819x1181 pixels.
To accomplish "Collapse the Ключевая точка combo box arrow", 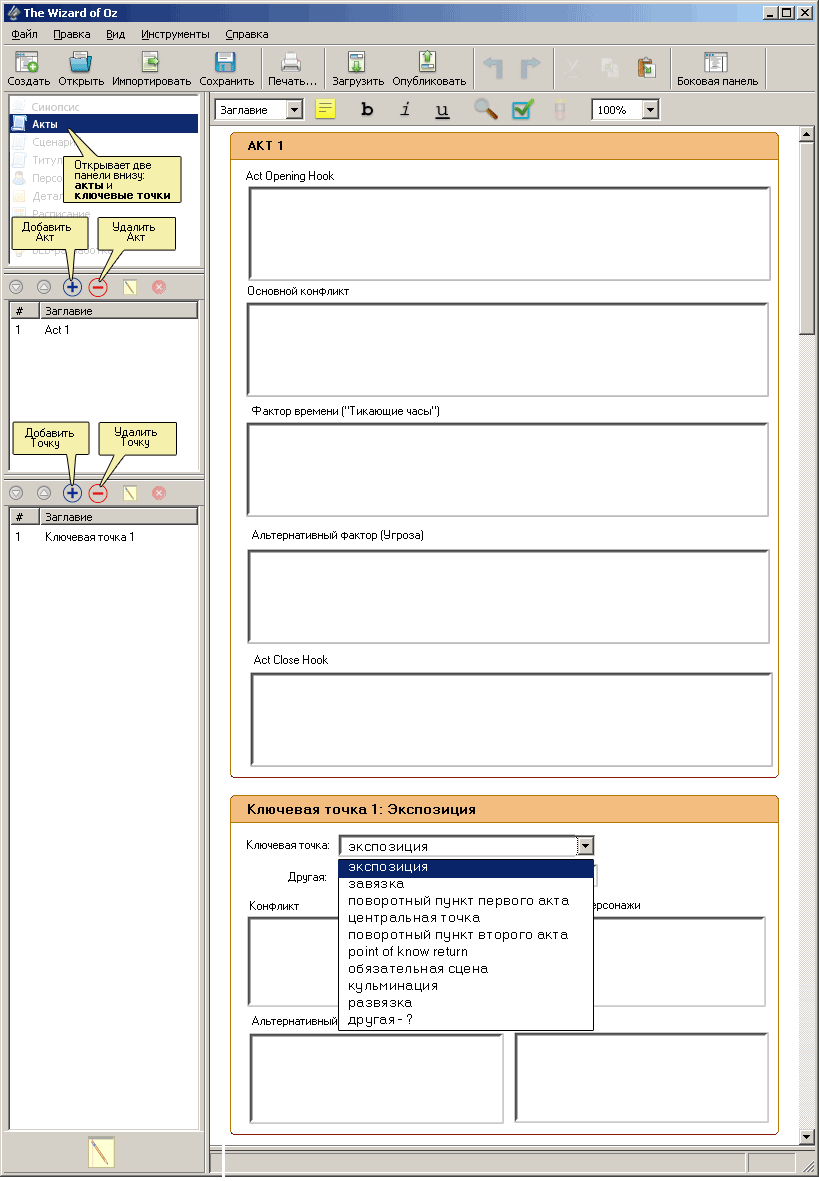I will pyautogui.click(x=585, y=846).
